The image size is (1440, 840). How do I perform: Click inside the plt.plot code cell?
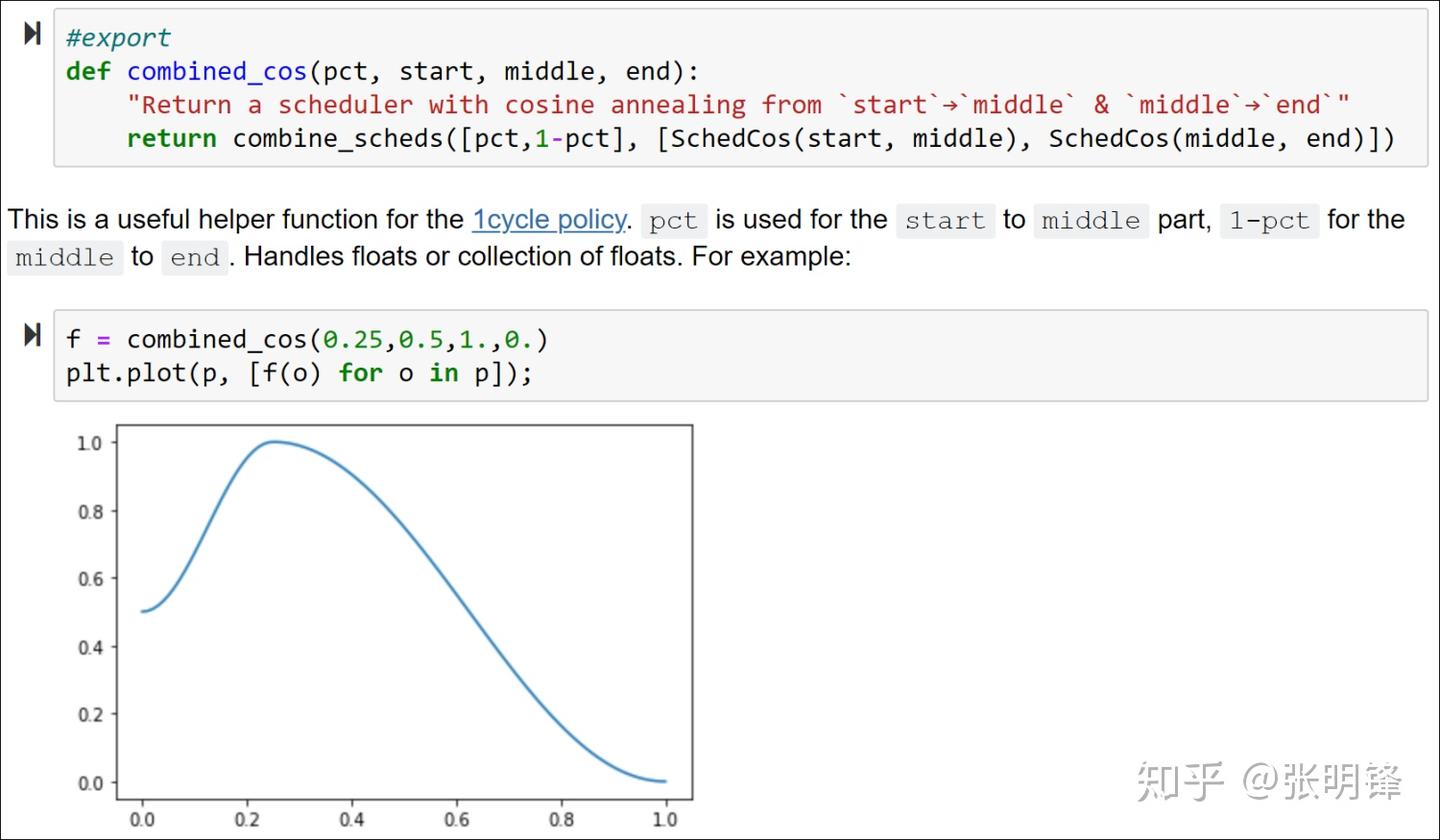pyautogui.click(x=740, y=356)
